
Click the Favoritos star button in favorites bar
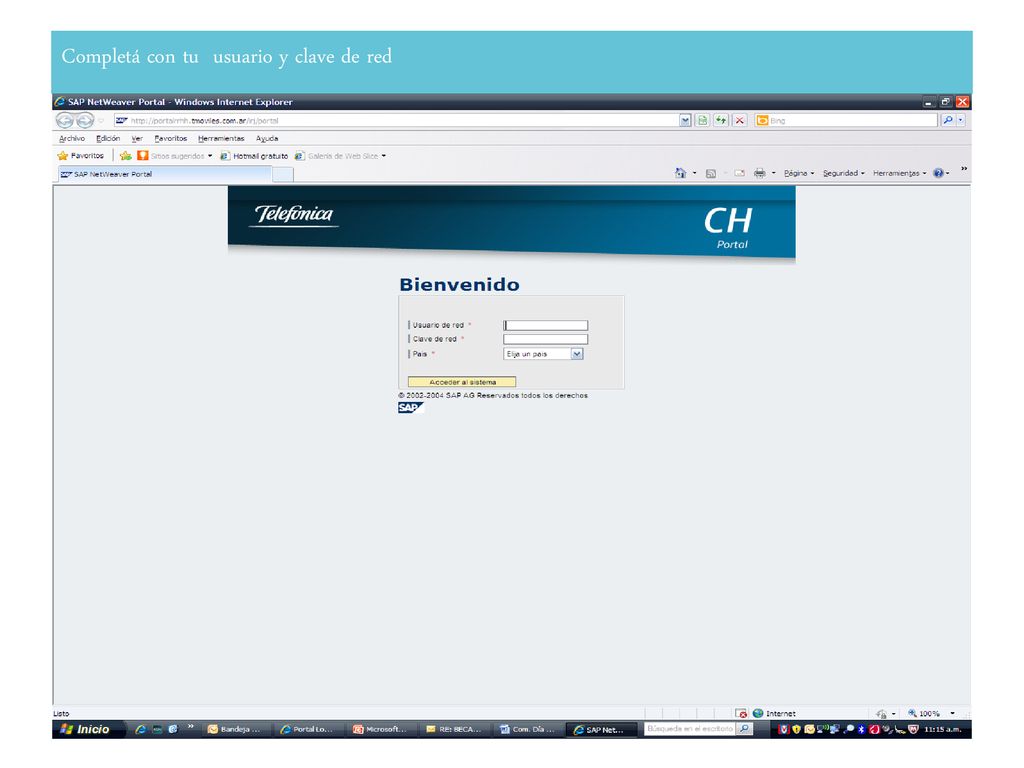pos(81,156)
